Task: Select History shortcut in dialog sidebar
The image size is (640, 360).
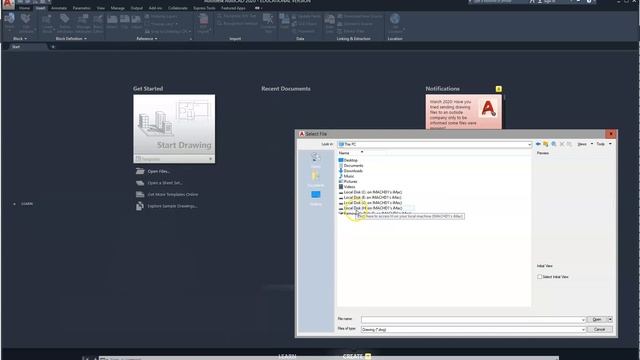Action: coord(316,159)
